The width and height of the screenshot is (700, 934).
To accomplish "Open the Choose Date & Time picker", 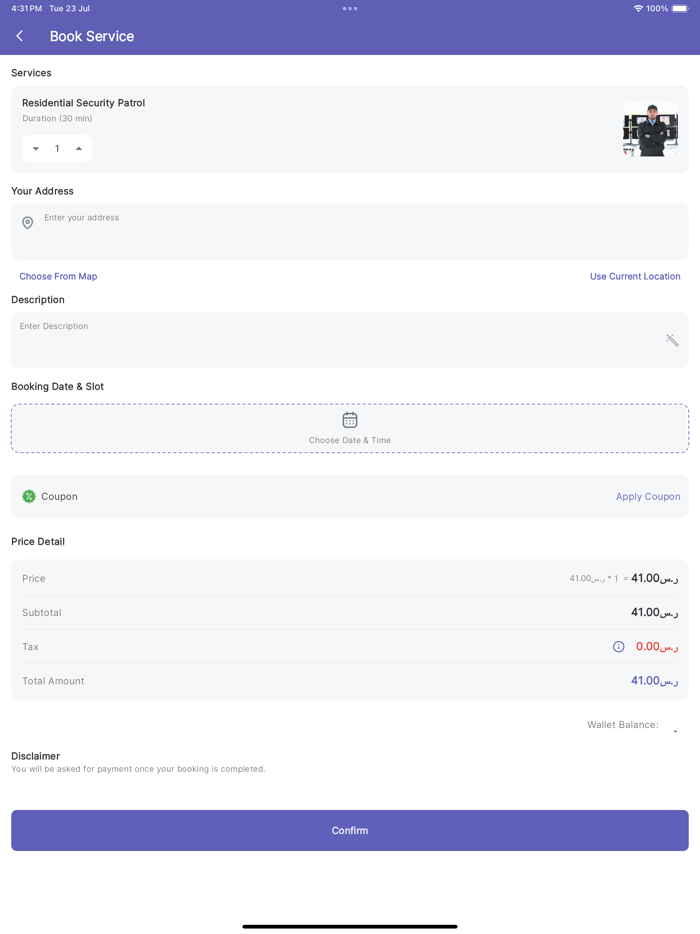I will tap(350, 440).
